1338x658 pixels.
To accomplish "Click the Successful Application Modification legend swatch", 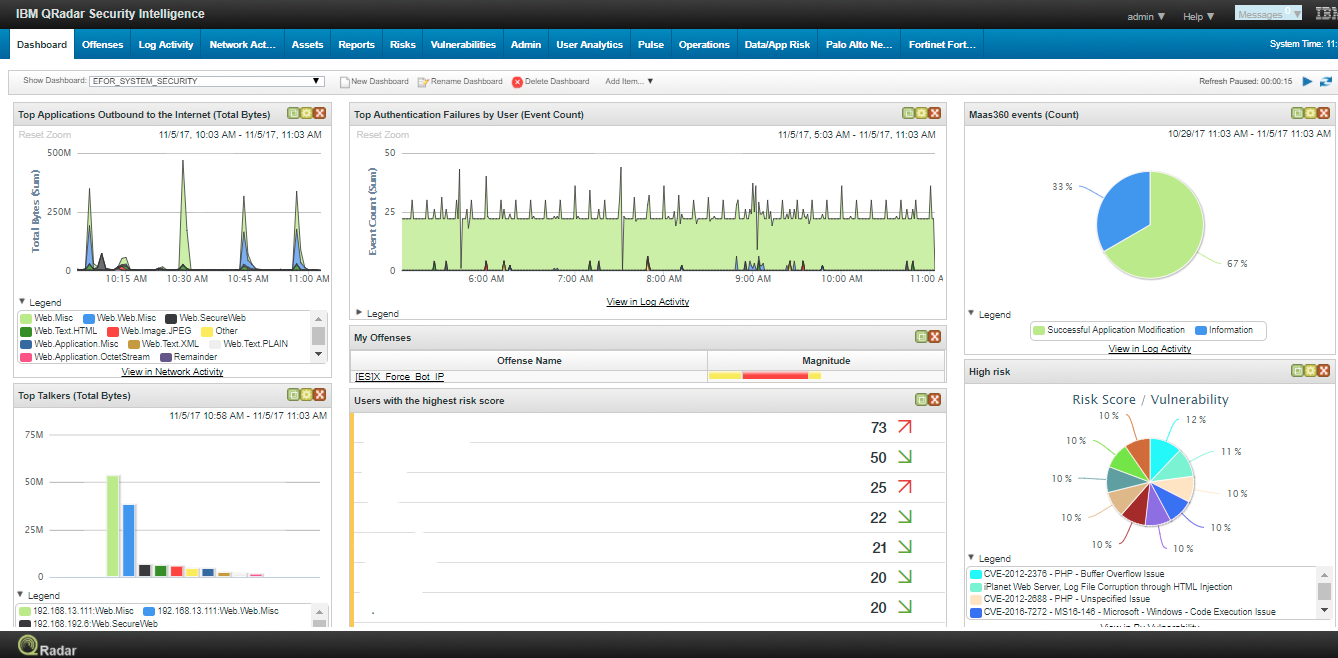I will 1039,330.
